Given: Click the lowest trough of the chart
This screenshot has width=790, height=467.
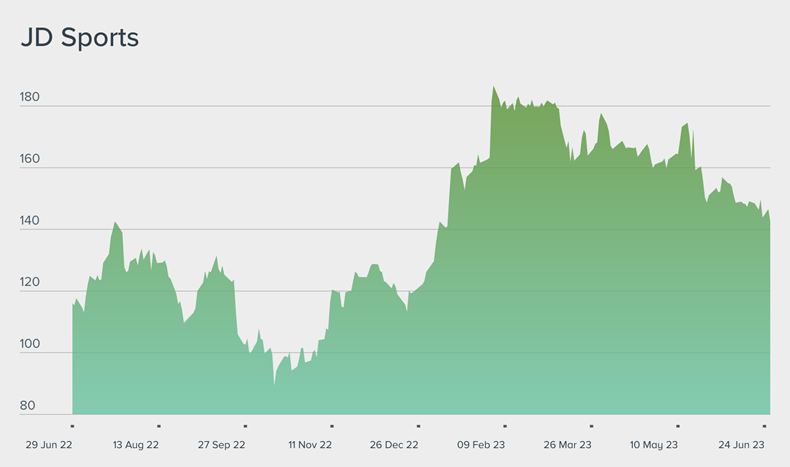Looking at the screenshot, I should [x=274, y=383].
